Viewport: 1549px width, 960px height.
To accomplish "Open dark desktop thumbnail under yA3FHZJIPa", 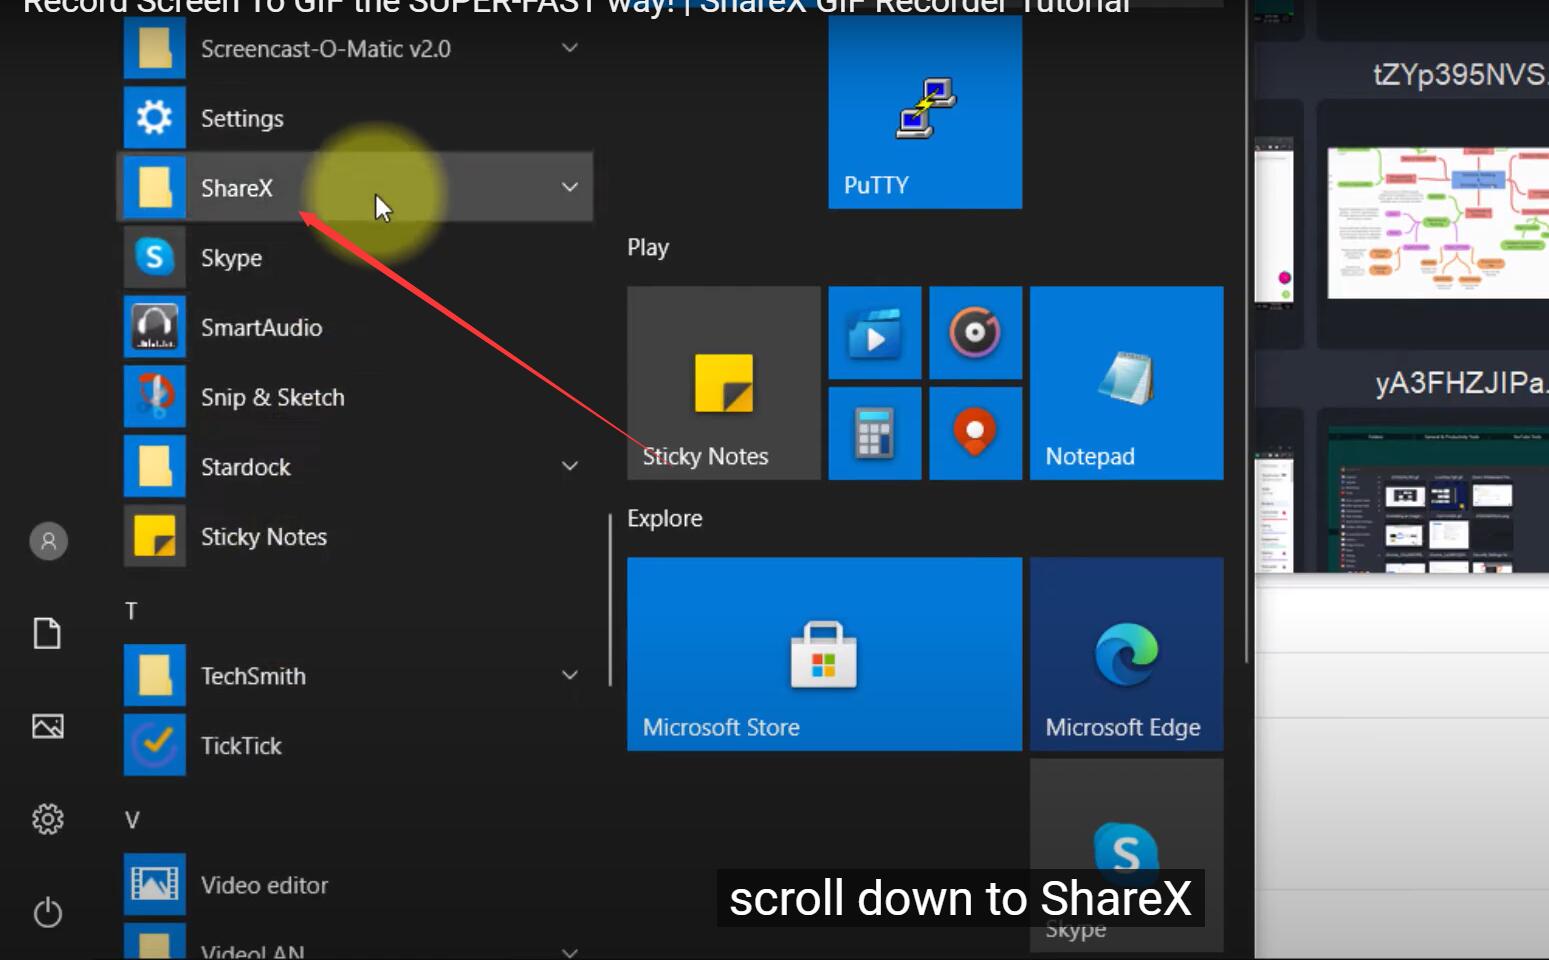I will click(x=1438, y=500).
